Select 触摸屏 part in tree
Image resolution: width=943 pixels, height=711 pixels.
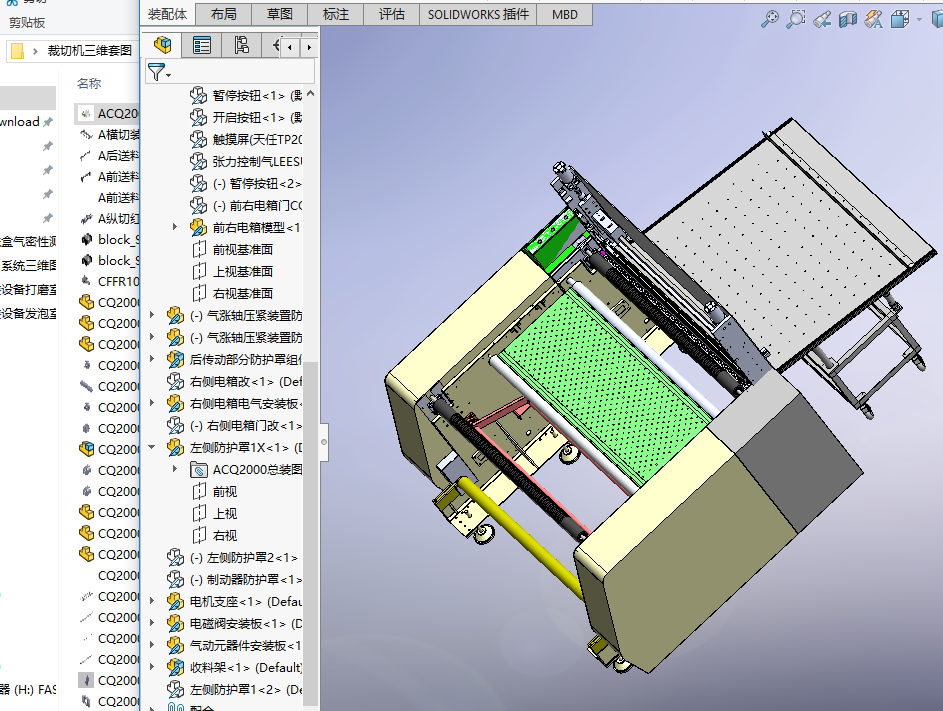[x=245, y=140]
